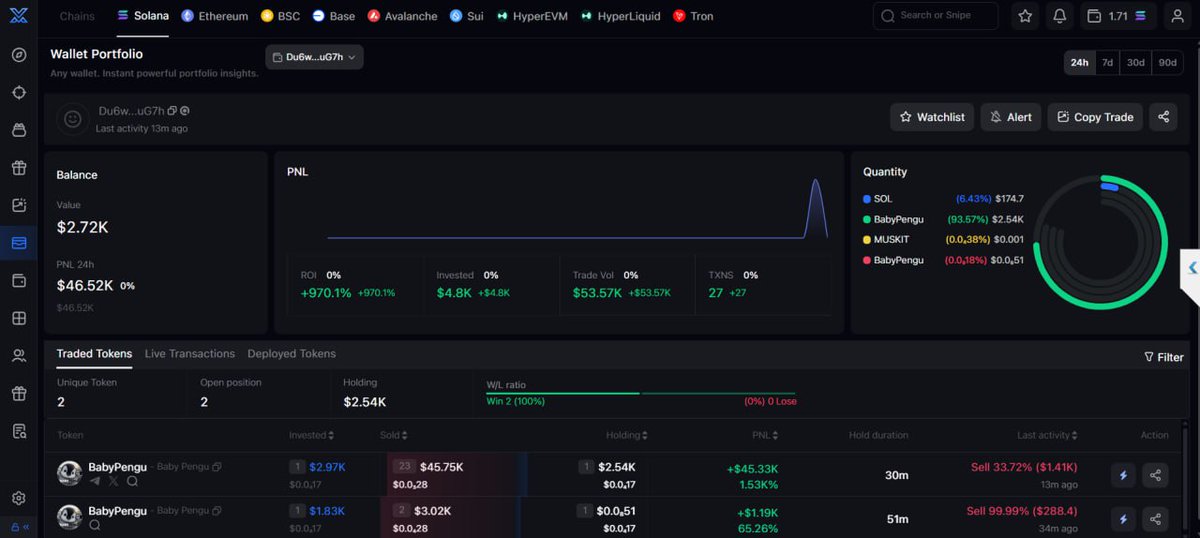Switch to Sui chain tab

pos(466,16)
